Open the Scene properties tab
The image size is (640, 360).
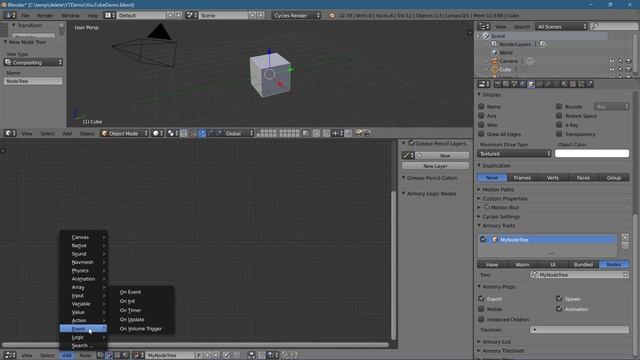pos(514,84)
